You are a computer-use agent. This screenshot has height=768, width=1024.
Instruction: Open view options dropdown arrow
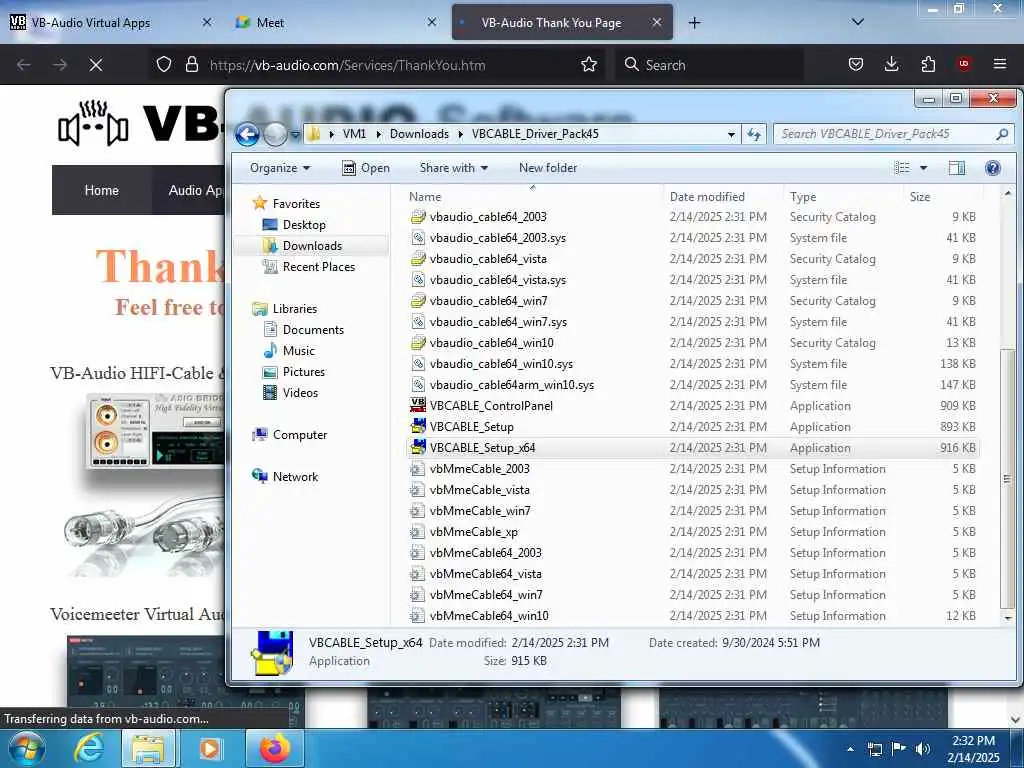point(923,168)
